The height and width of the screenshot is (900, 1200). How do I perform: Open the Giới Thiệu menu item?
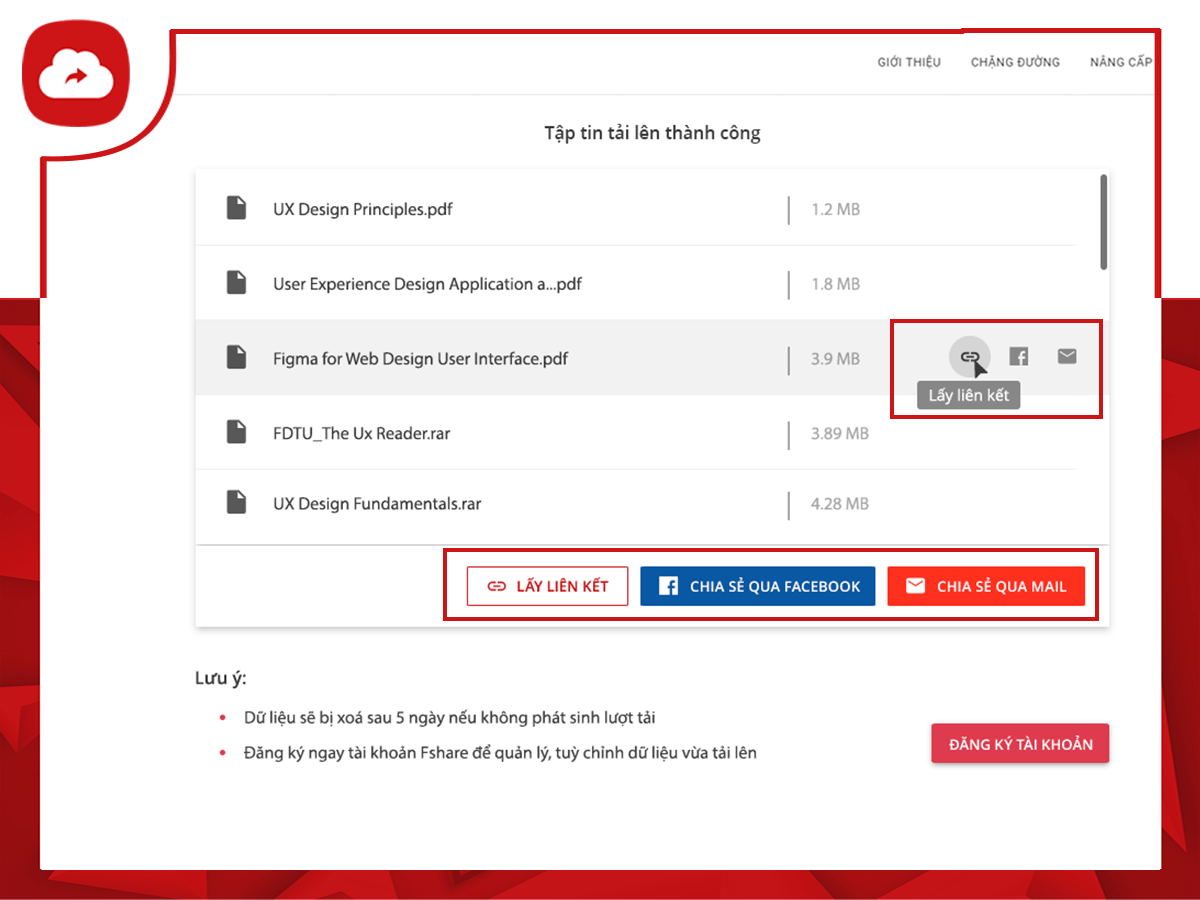coord(909,62)
